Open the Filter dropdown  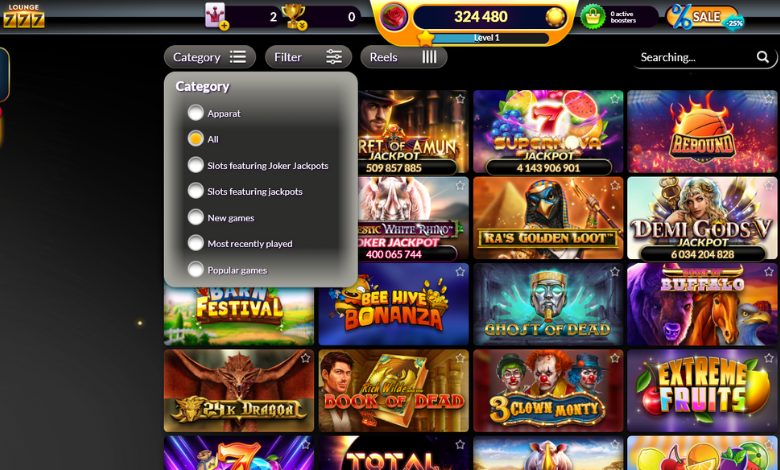tap(308, 57)
